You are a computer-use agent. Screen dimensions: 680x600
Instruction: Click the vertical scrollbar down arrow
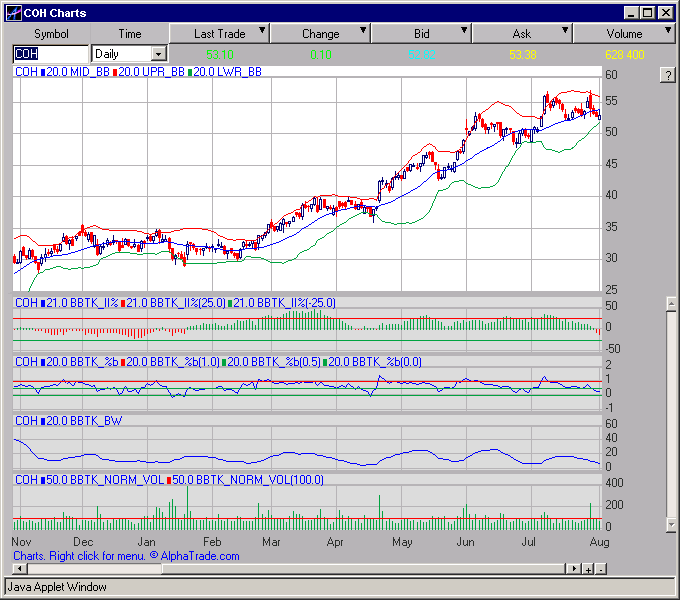[671, 524]
